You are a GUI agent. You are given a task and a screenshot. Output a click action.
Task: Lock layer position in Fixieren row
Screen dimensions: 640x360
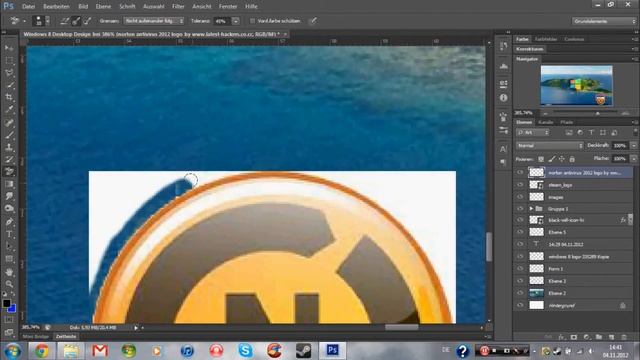pyautogui.click(x=562, y=159)
